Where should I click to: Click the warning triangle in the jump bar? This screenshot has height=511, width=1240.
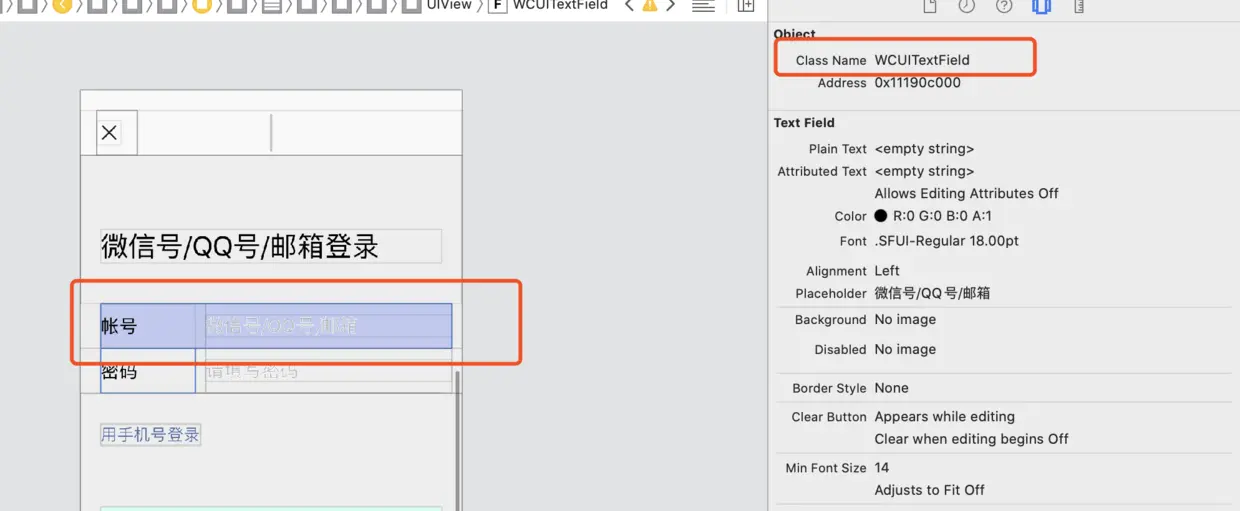click(x=649, y=5)
